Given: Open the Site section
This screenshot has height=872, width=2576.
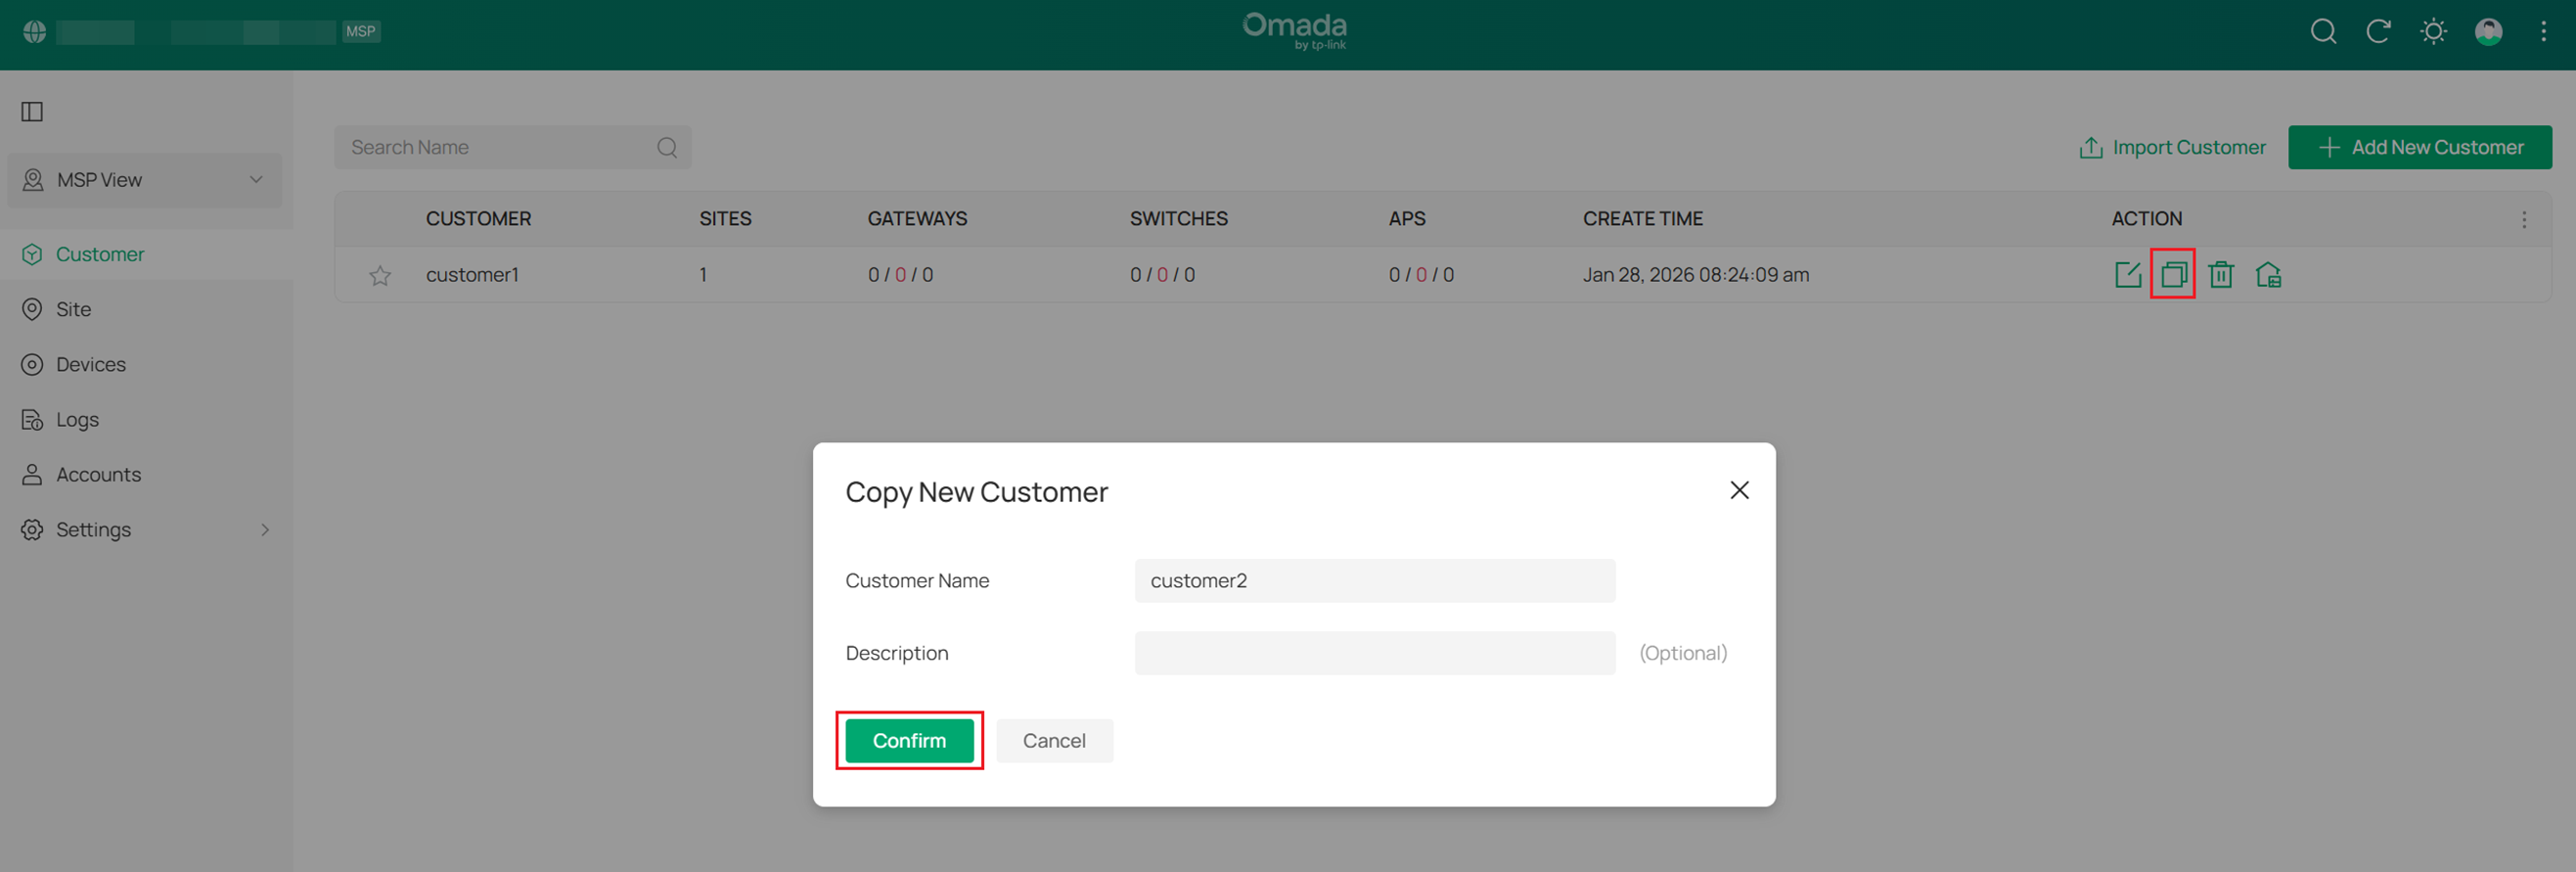Looking at the screenshot, I should pyautogui.click(x=73, y=309).
